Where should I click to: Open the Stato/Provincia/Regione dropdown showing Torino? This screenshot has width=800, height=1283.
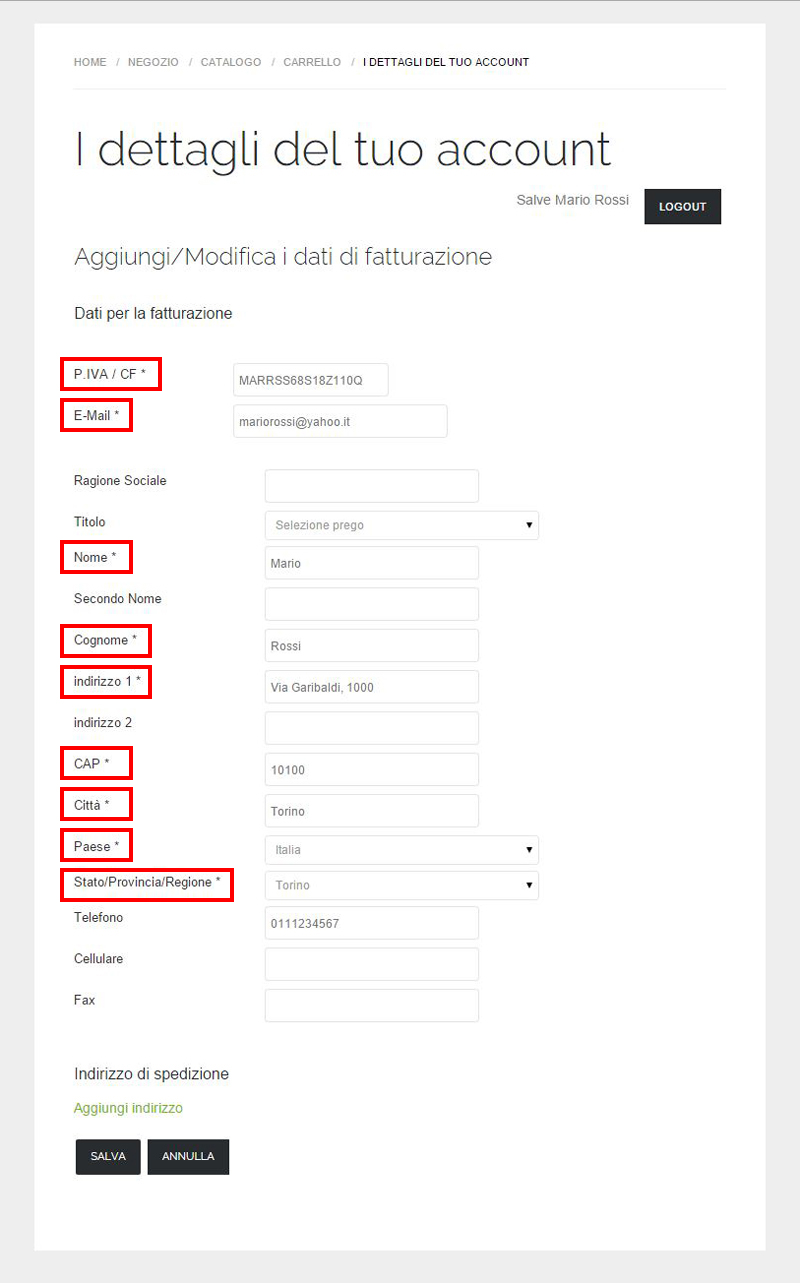[x=402, y=885]
